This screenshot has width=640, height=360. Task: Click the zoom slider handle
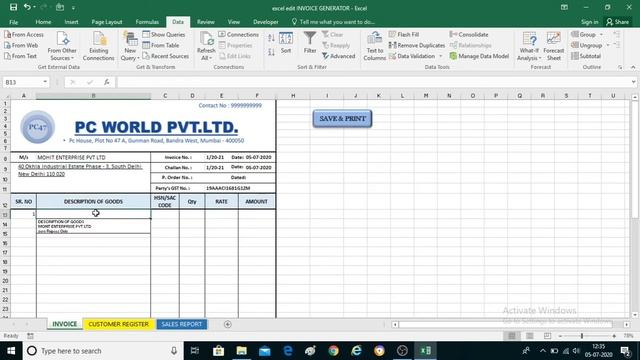pyautogui.click(x=582, y=336)
